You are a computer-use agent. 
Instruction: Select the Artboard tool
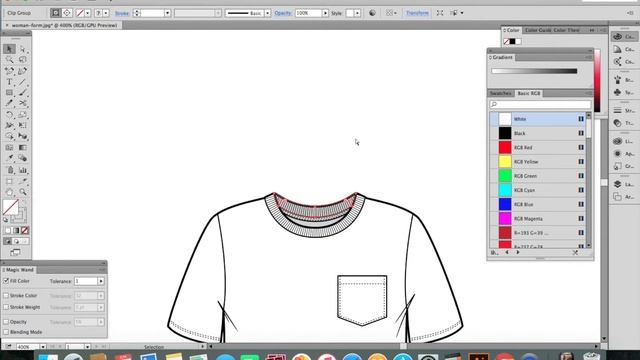[x=9, y=181]
